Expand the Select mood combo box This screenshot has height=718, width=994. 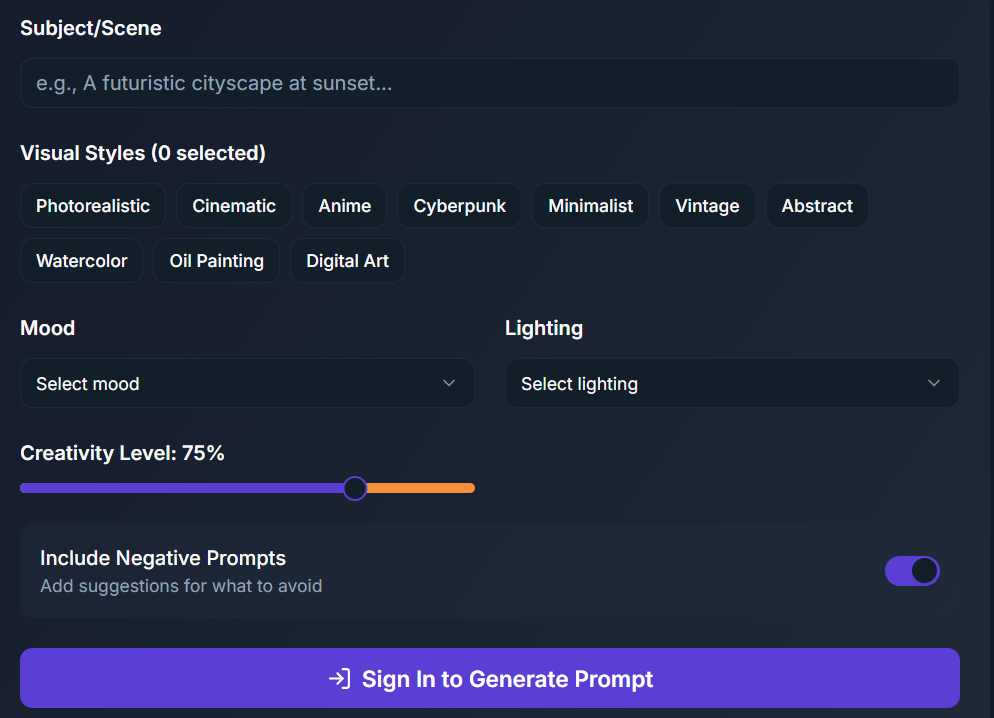point(247,383)
